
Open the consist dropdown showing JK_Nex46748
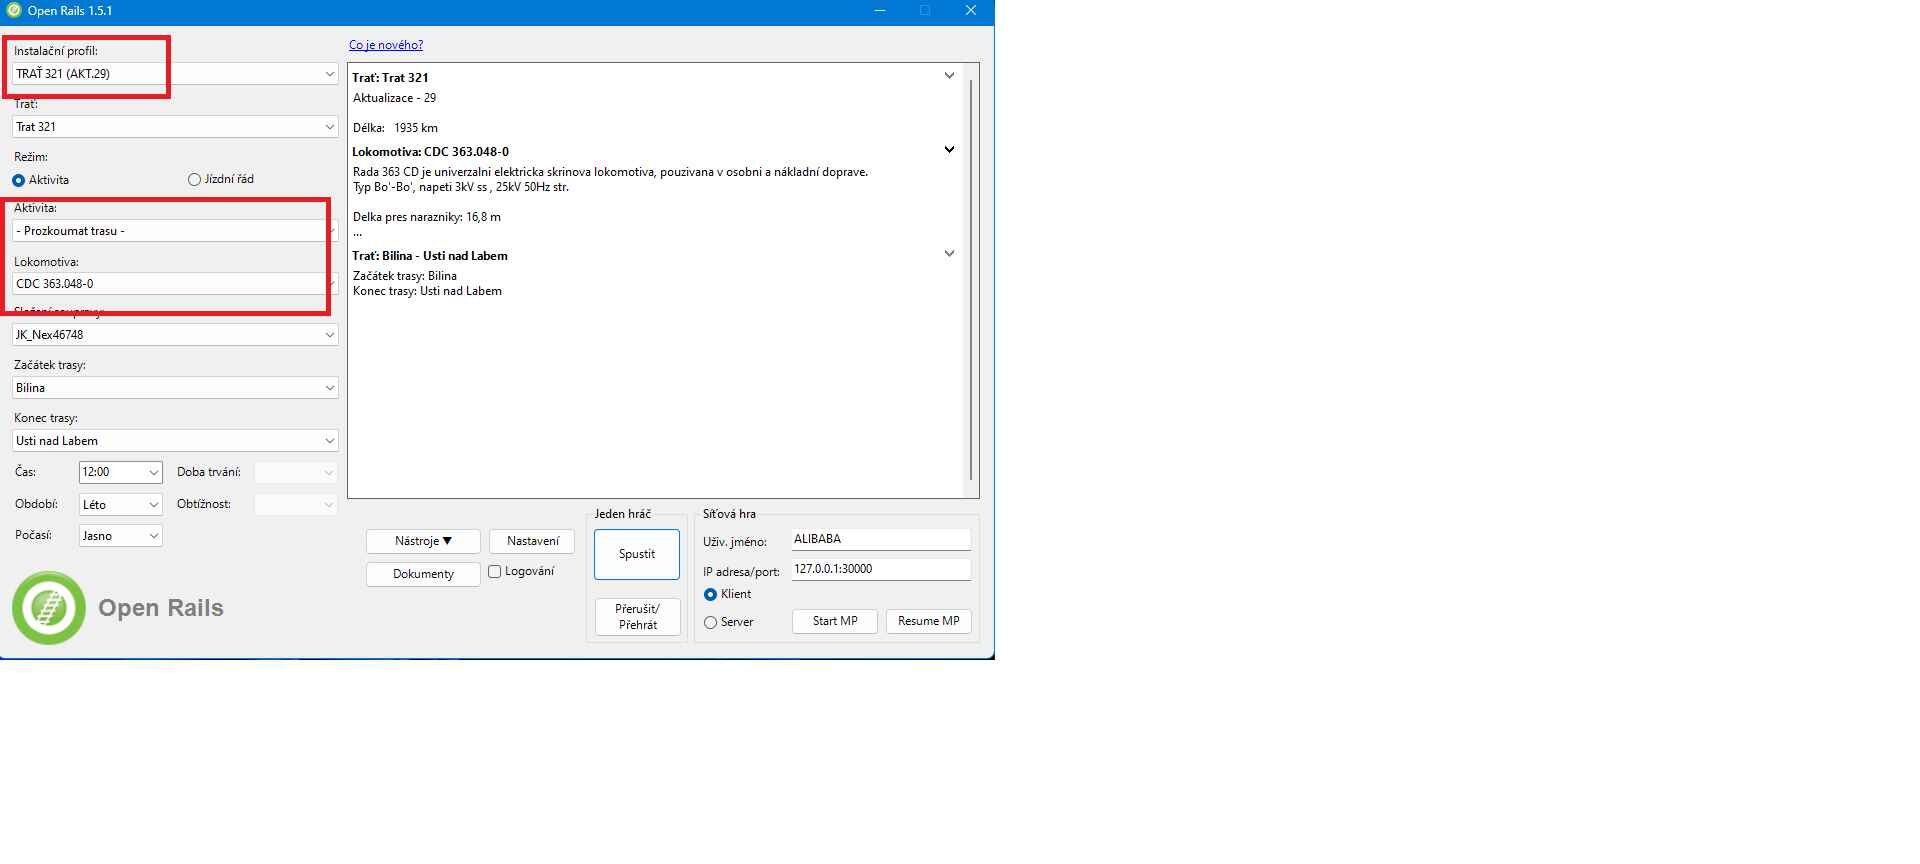[175, 335]
